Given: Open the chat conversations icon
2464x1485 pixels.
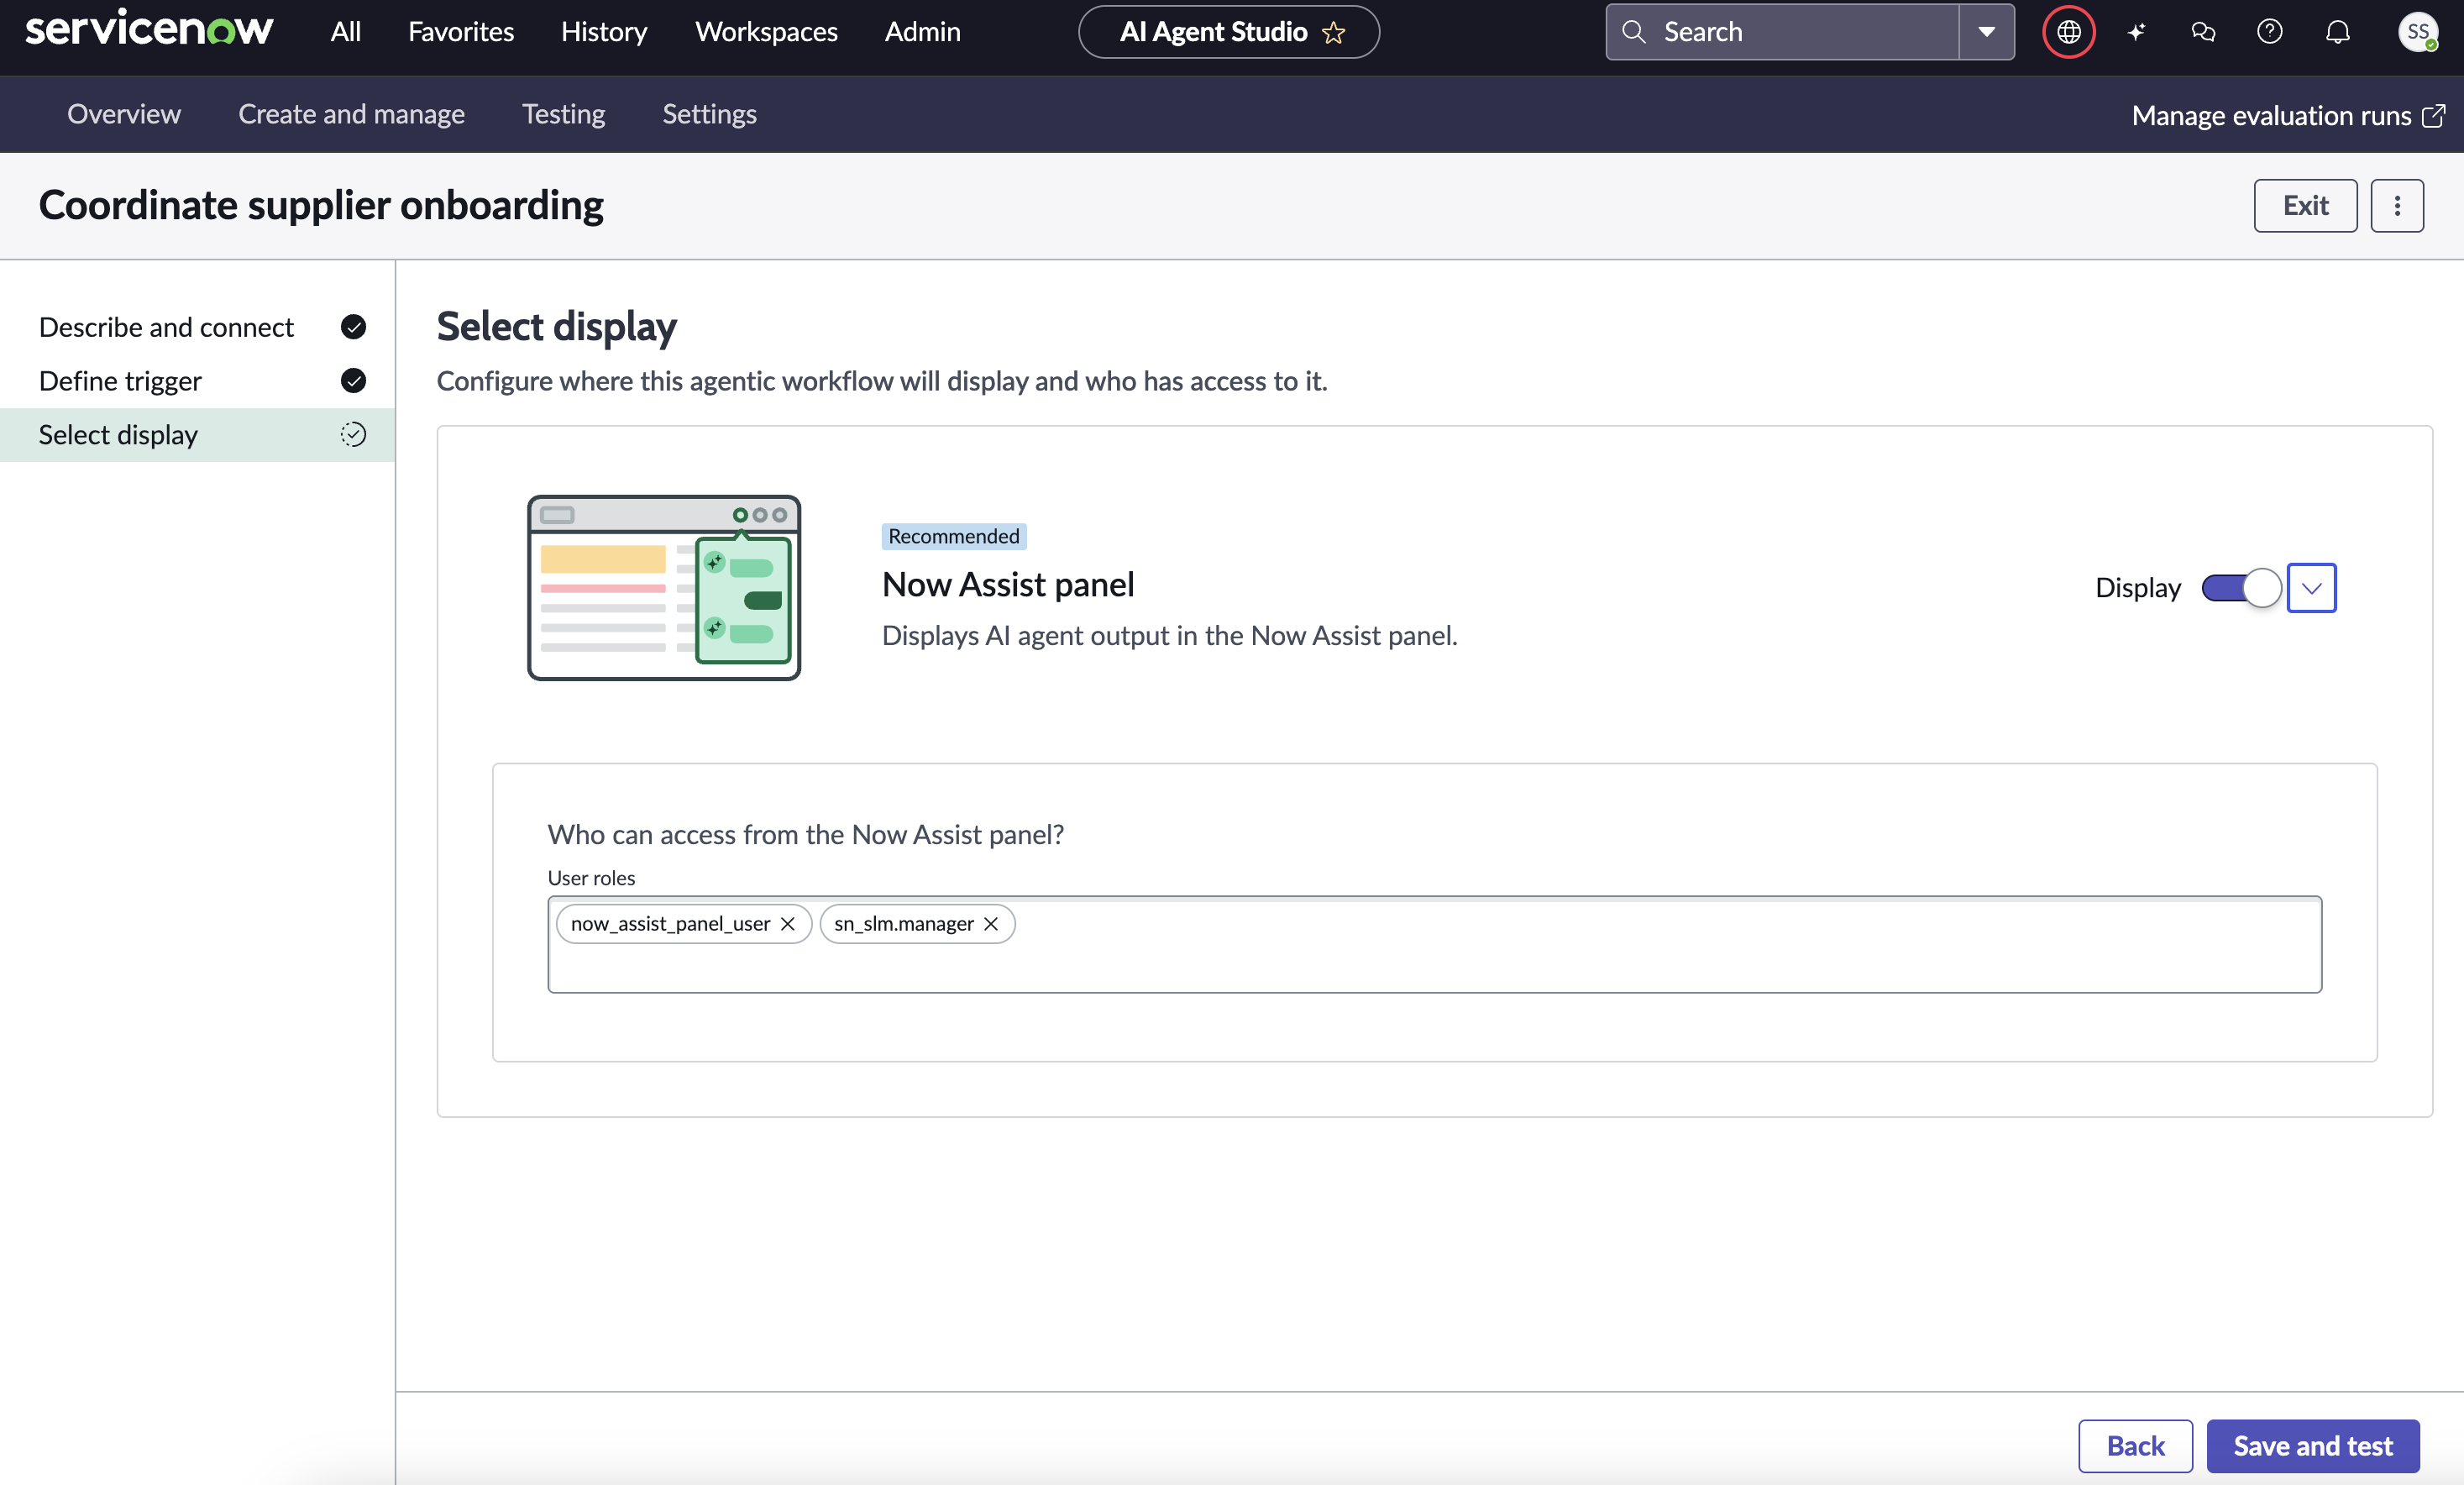Looking at the screenshot, I should pos(2202,32).
